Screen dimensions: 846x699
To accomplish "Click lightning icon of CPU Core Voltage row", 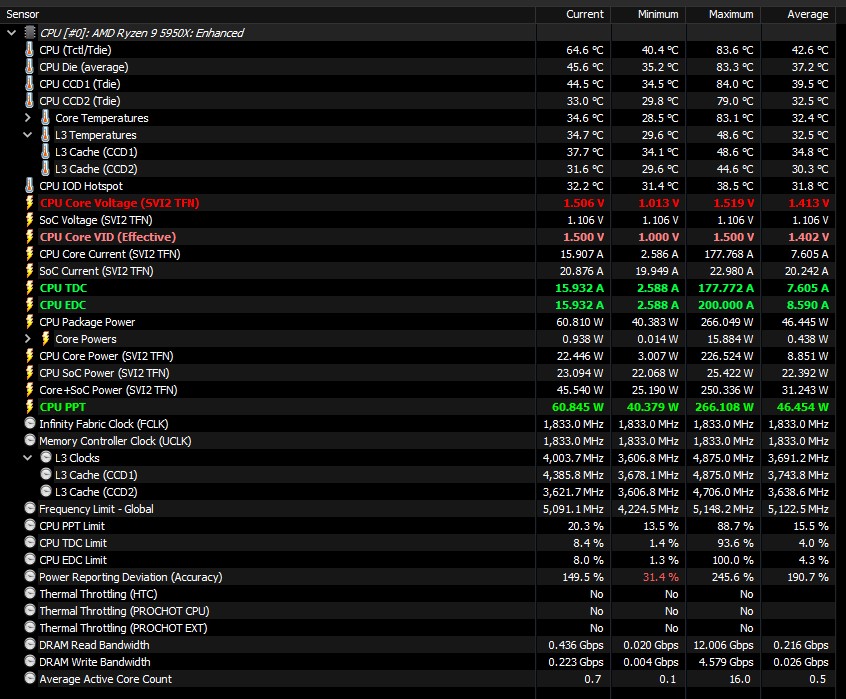I will [x=30, y=203].
